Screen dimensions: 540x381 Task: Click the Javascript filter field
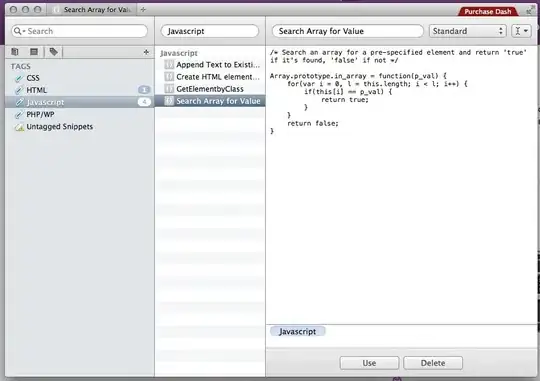click(210, 31)
